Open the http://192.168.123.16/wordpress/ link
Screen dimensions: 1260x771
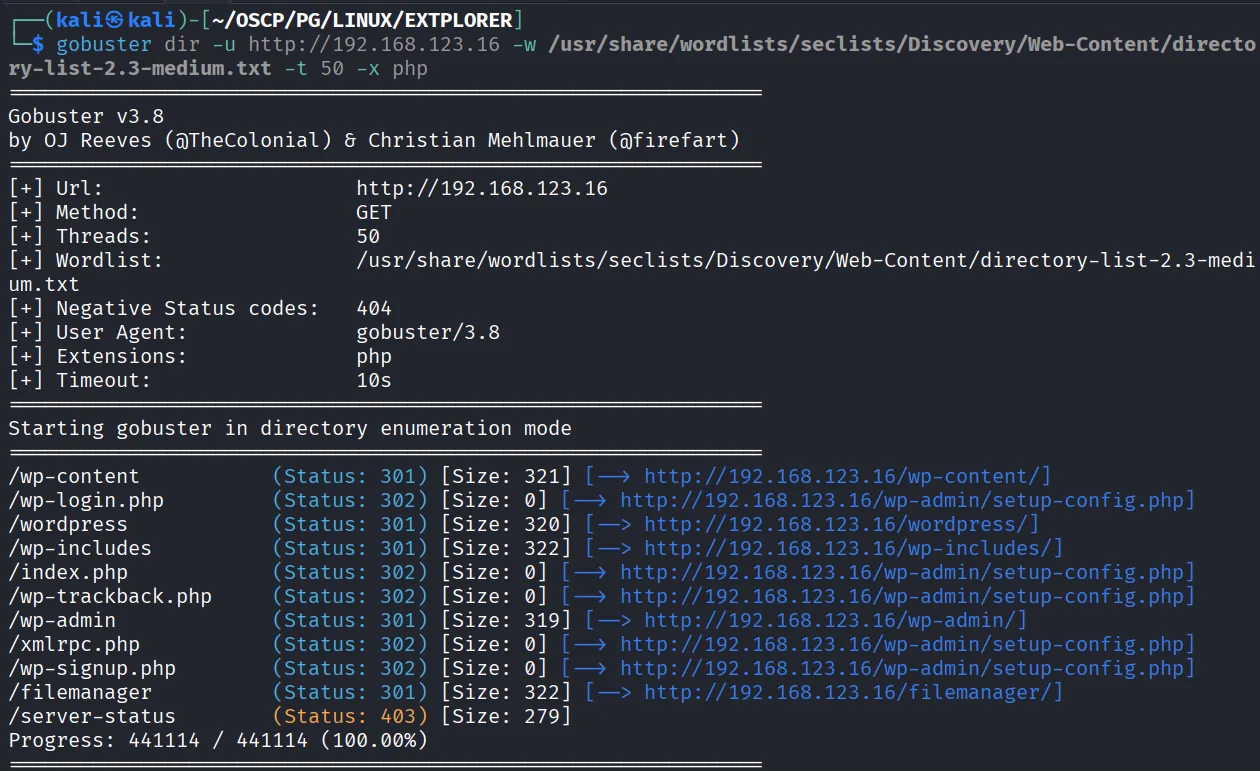pyautogui.click(x=836, y=524)
